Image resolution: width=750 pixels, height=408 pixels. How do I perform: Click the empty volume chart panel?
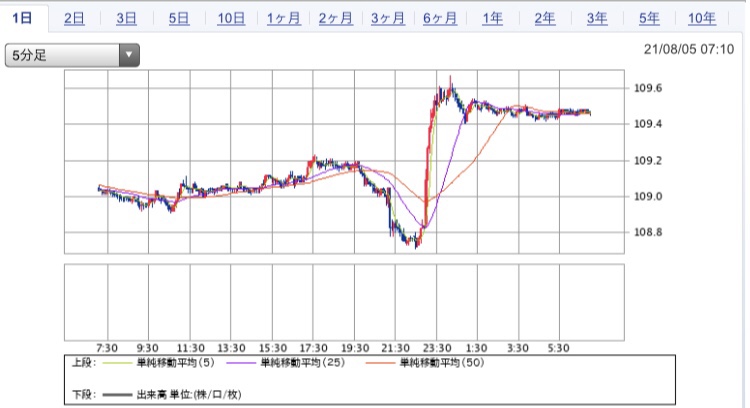(344, 302)
